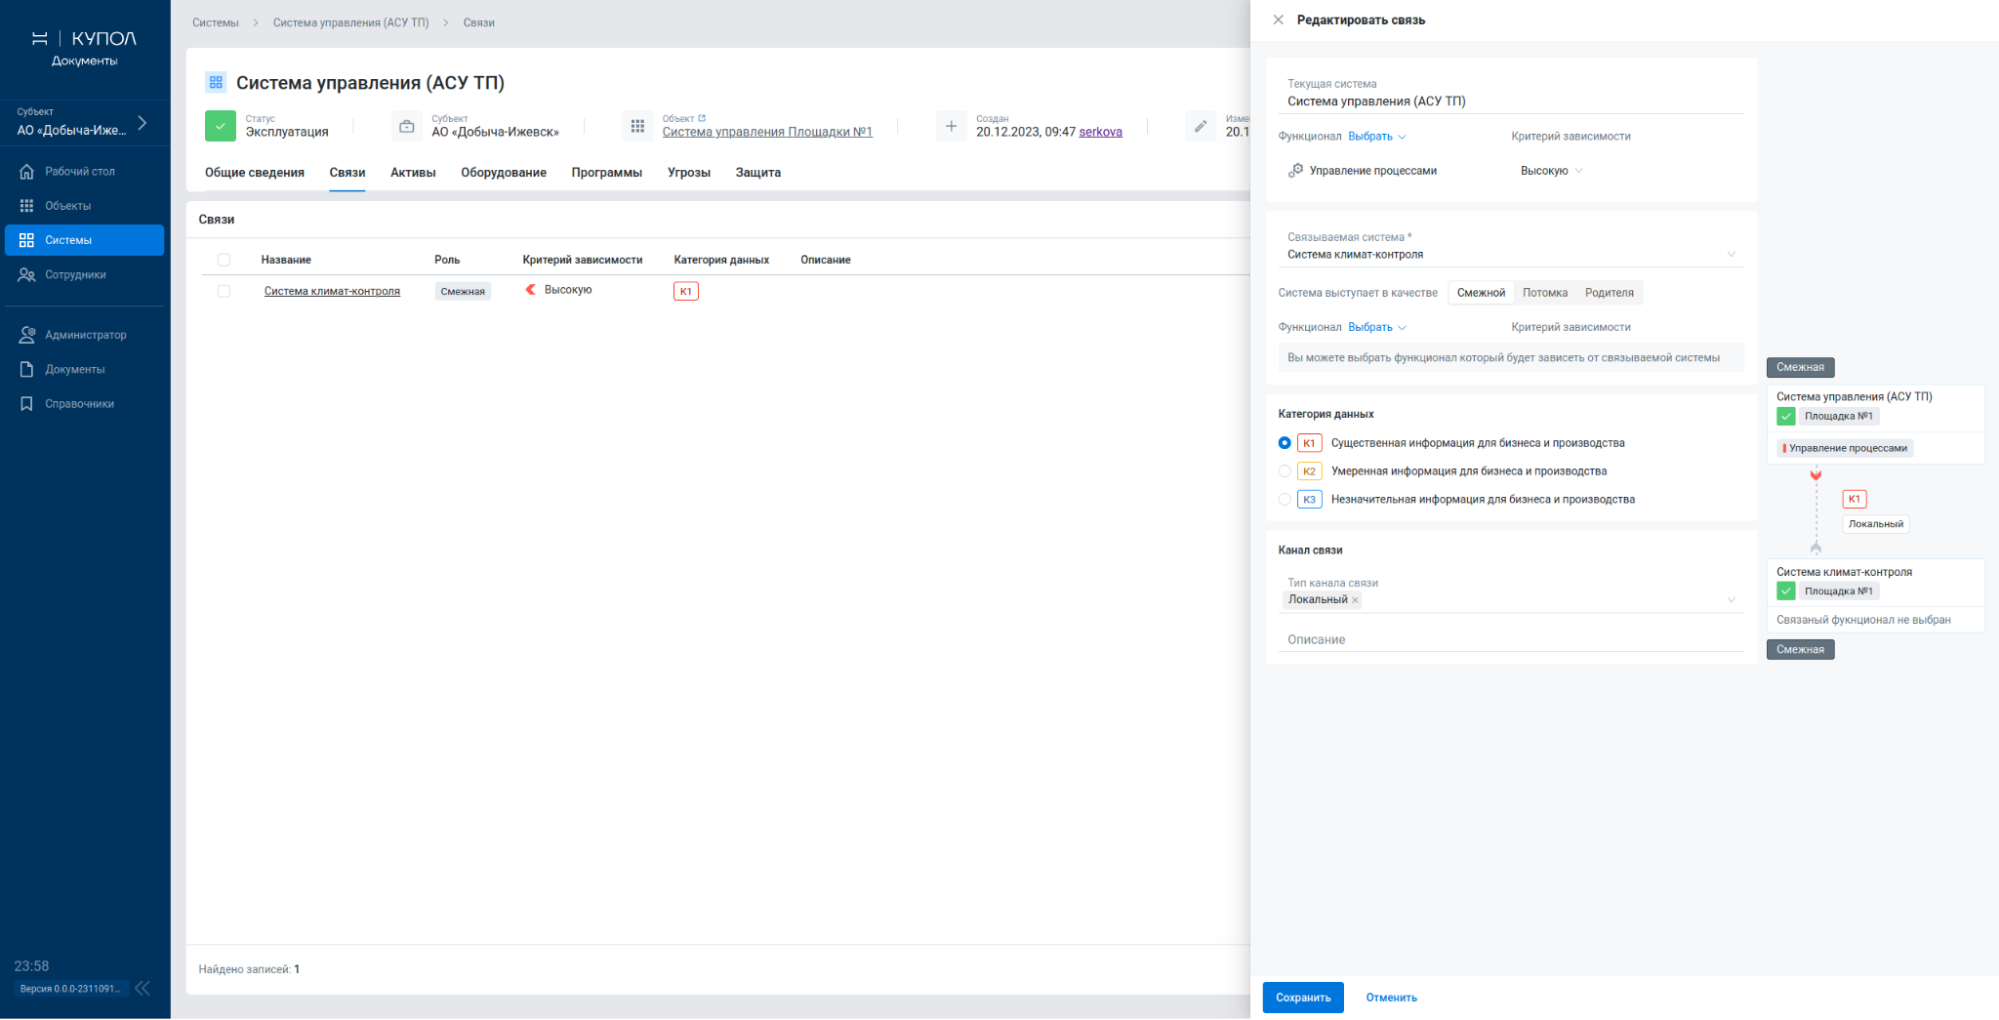Go to Системы breadcrumb
The image size is (1999, 1020).
(216, 22)
